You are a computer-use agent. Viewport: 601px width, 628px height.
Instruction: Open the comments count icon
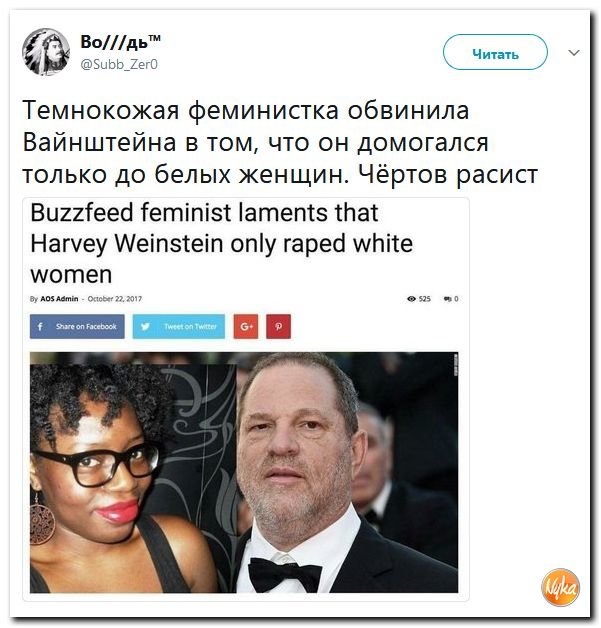point(447,299)
